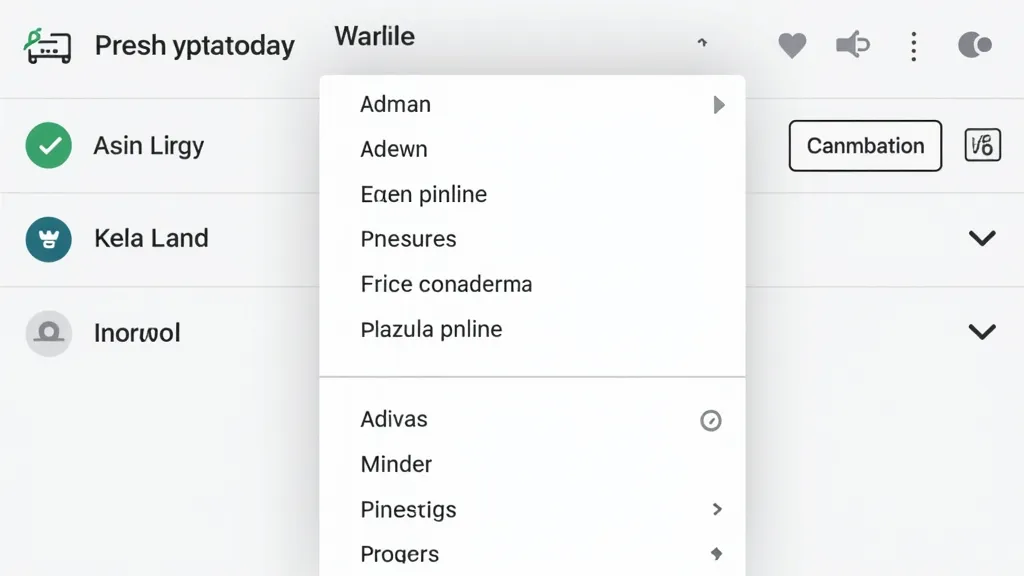This screenshot has width=1024, height=576.
Task: Click the green checkmark icon beside Asin Lirgy
Action: point(49,146)
